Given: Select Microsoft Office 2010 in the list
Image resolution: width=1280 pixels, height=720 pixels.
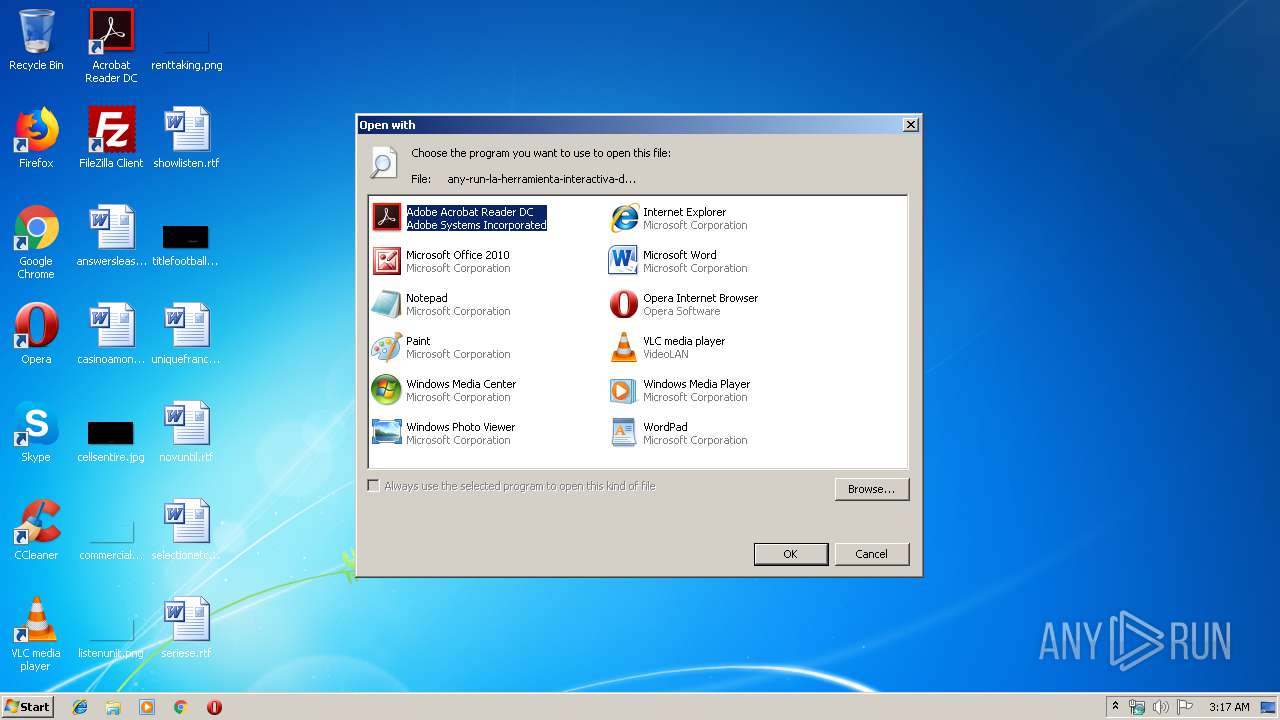Looking at the screenshot, I should (x=442, y=261).
